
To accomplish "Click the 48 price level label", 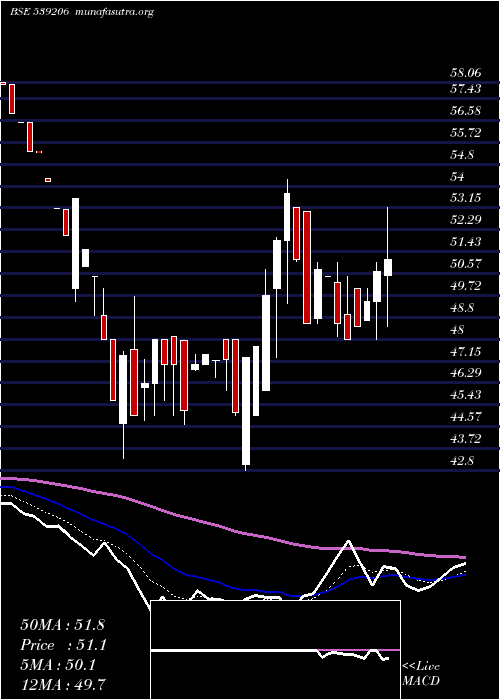I will [x=457, y=330].
